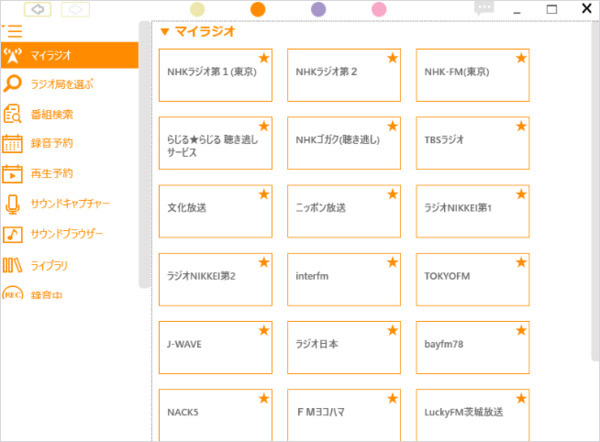Click the sidebar vertical scrollbar
Image resolution: width=600 pixels, height=442 pixels.
[x=144, y=155]
